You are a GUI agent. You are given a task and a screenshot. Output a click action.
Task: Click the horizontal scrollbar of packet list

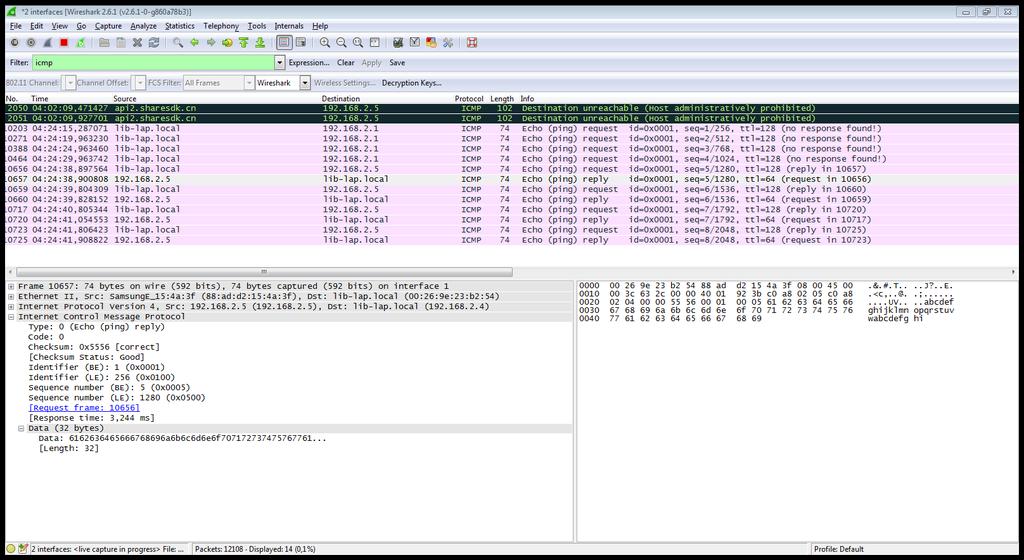click(x=264, y=272)
